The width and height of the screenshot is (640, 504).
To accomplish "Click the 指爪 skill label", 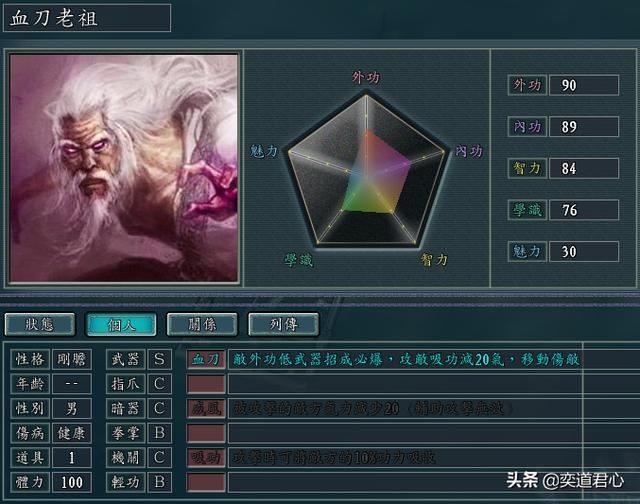I will pyautogui.click(x=126, y=384).
